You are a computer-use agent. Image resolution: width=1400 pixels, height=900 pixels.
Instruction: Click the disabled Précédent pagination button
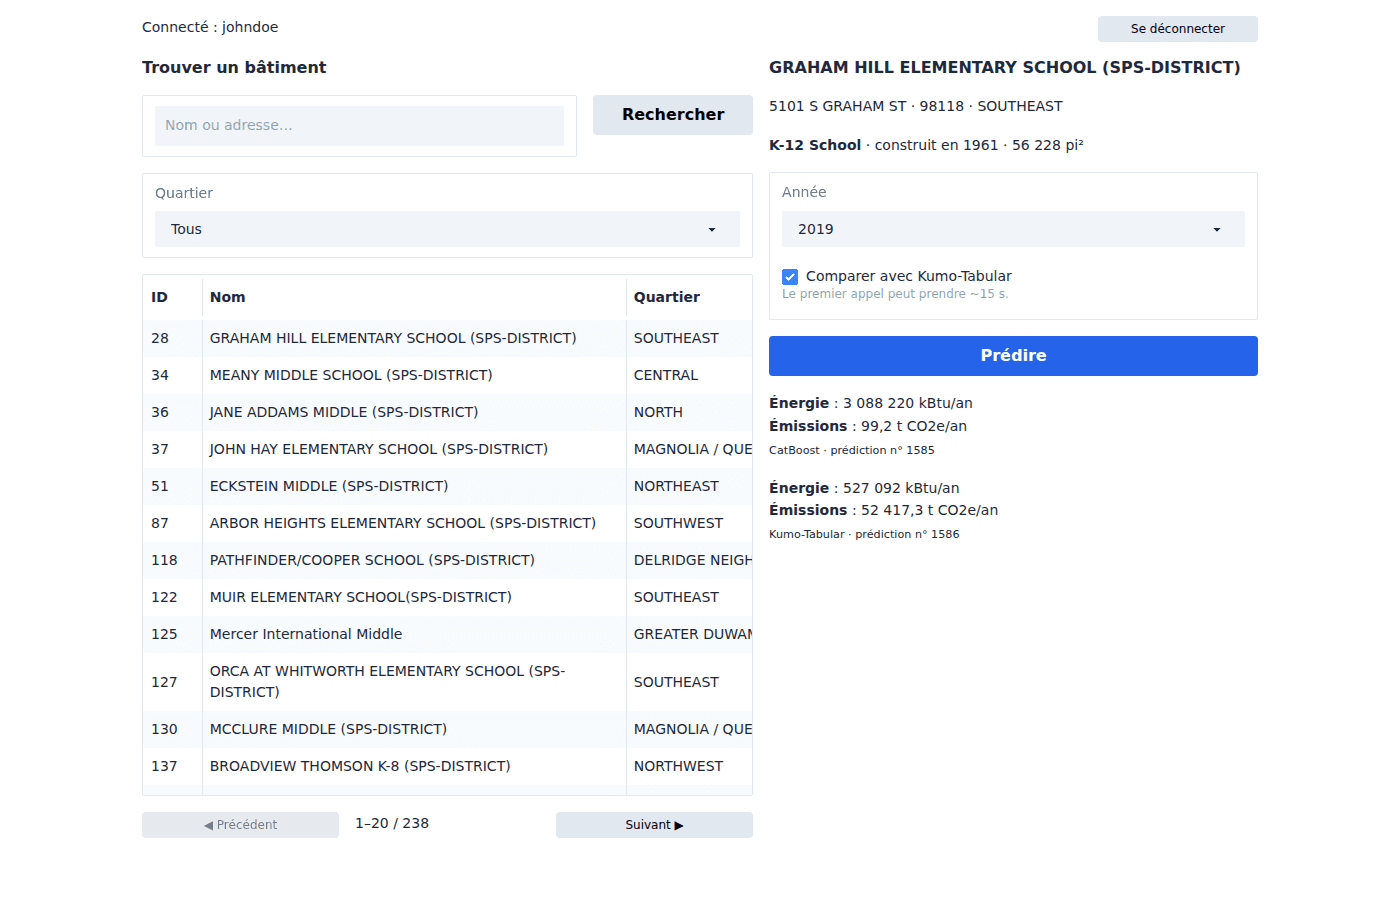(x=240, y=825)
